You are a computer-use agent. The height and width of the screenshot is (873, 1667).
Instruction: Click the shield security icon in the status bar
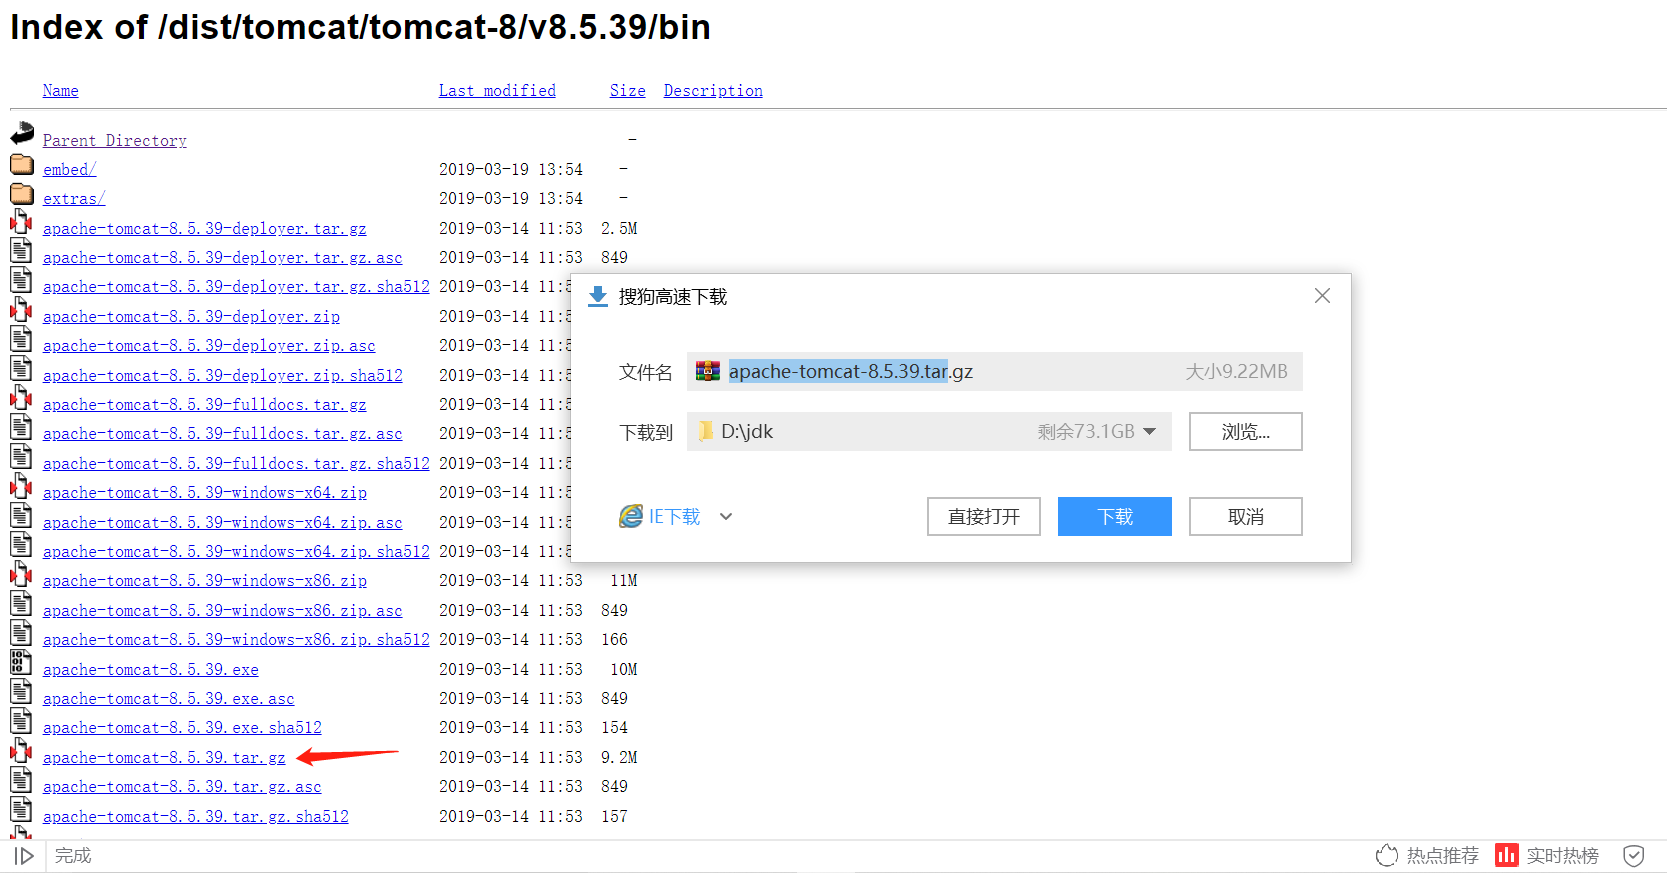1634,855
